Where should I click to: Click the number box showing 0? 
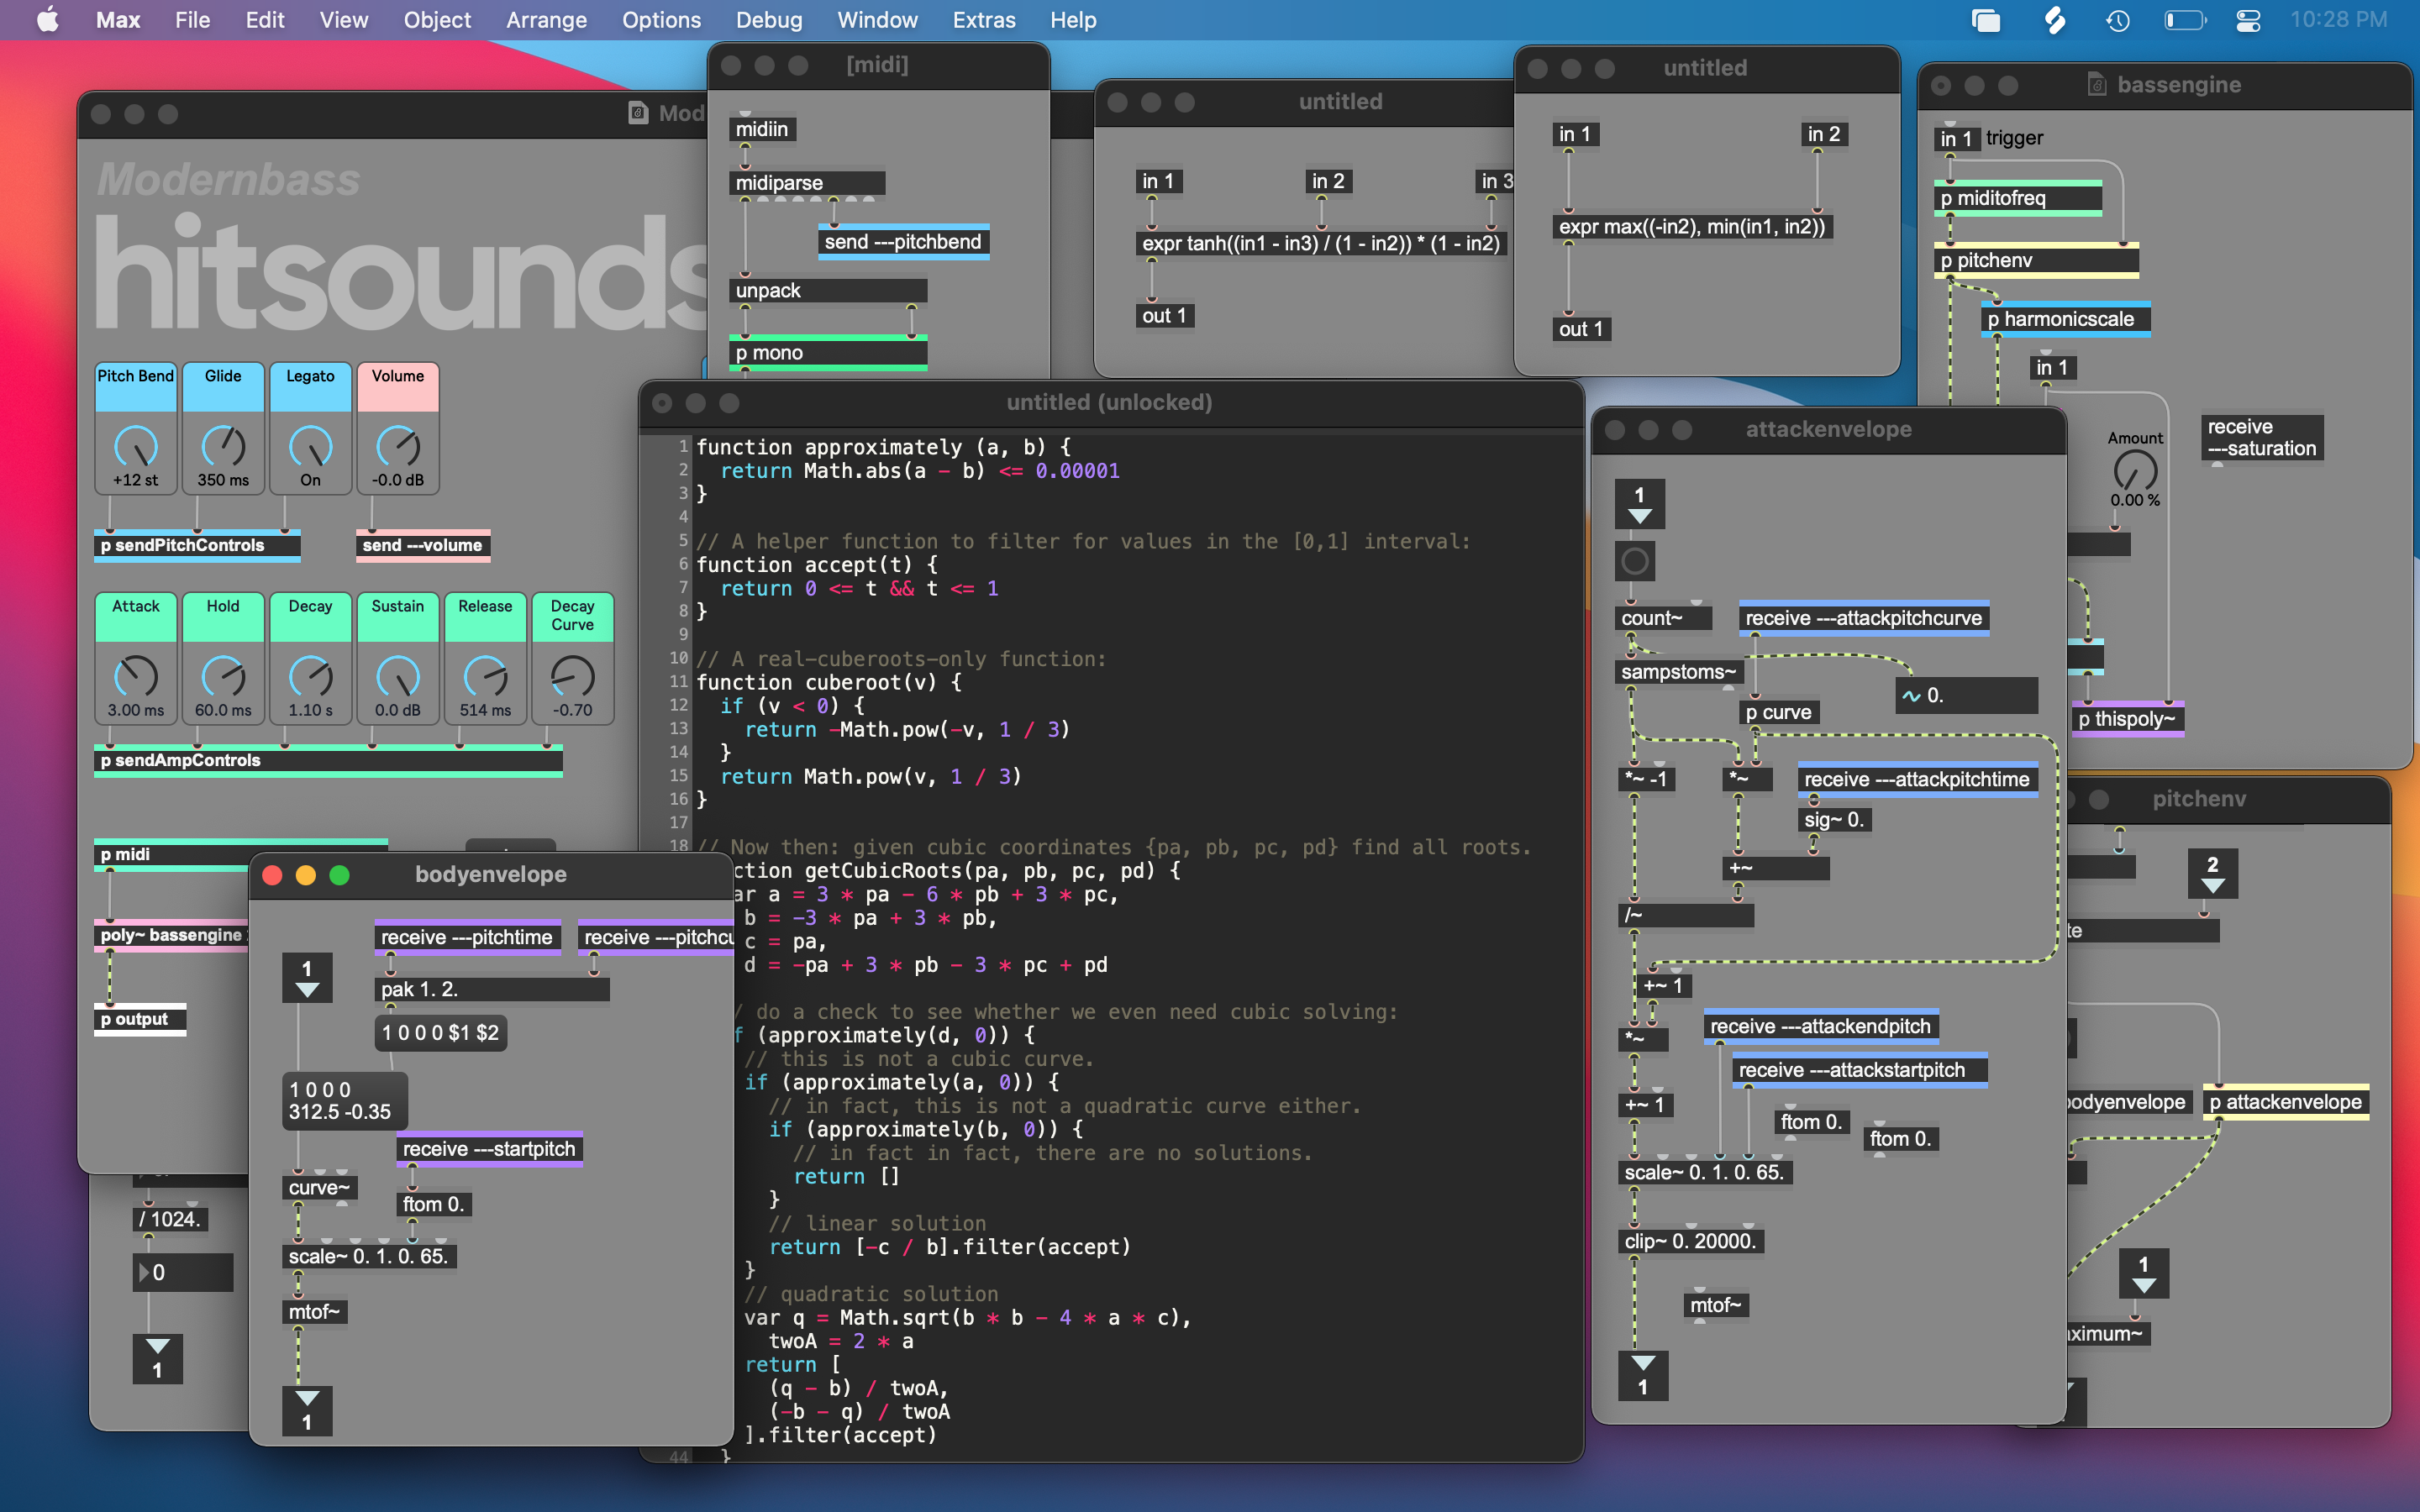(x=183, y=1272)
